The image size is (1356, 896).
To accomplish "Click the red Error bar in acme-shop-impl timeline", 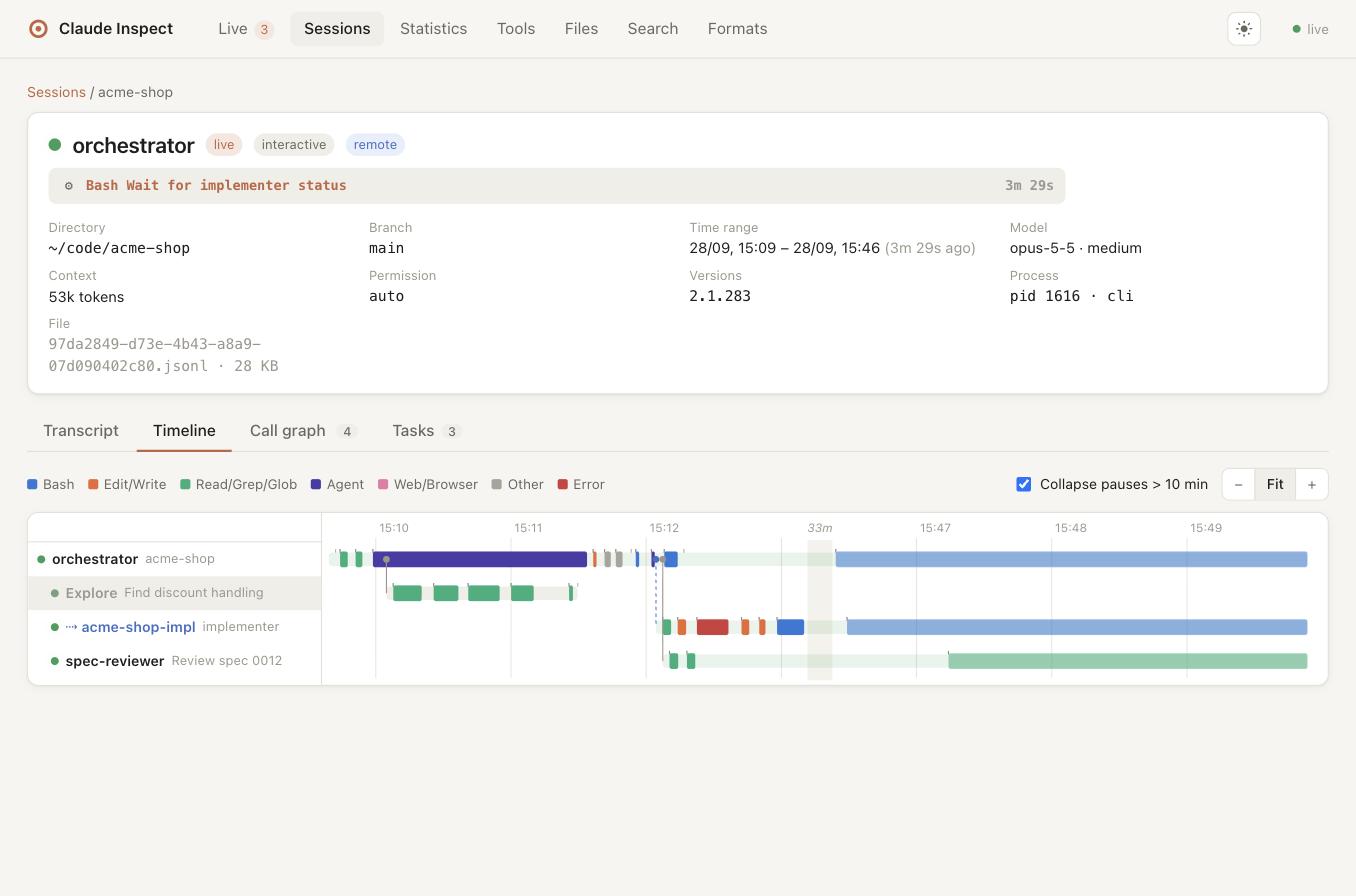I will [712, 627].
